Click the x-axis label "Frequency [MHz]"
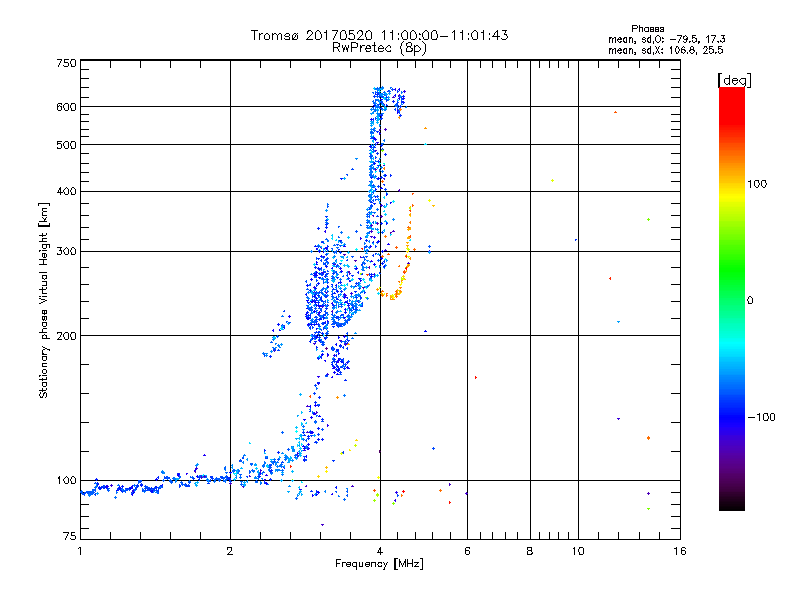The width and height of the screenshot is (800, 600). pos(379,564)
